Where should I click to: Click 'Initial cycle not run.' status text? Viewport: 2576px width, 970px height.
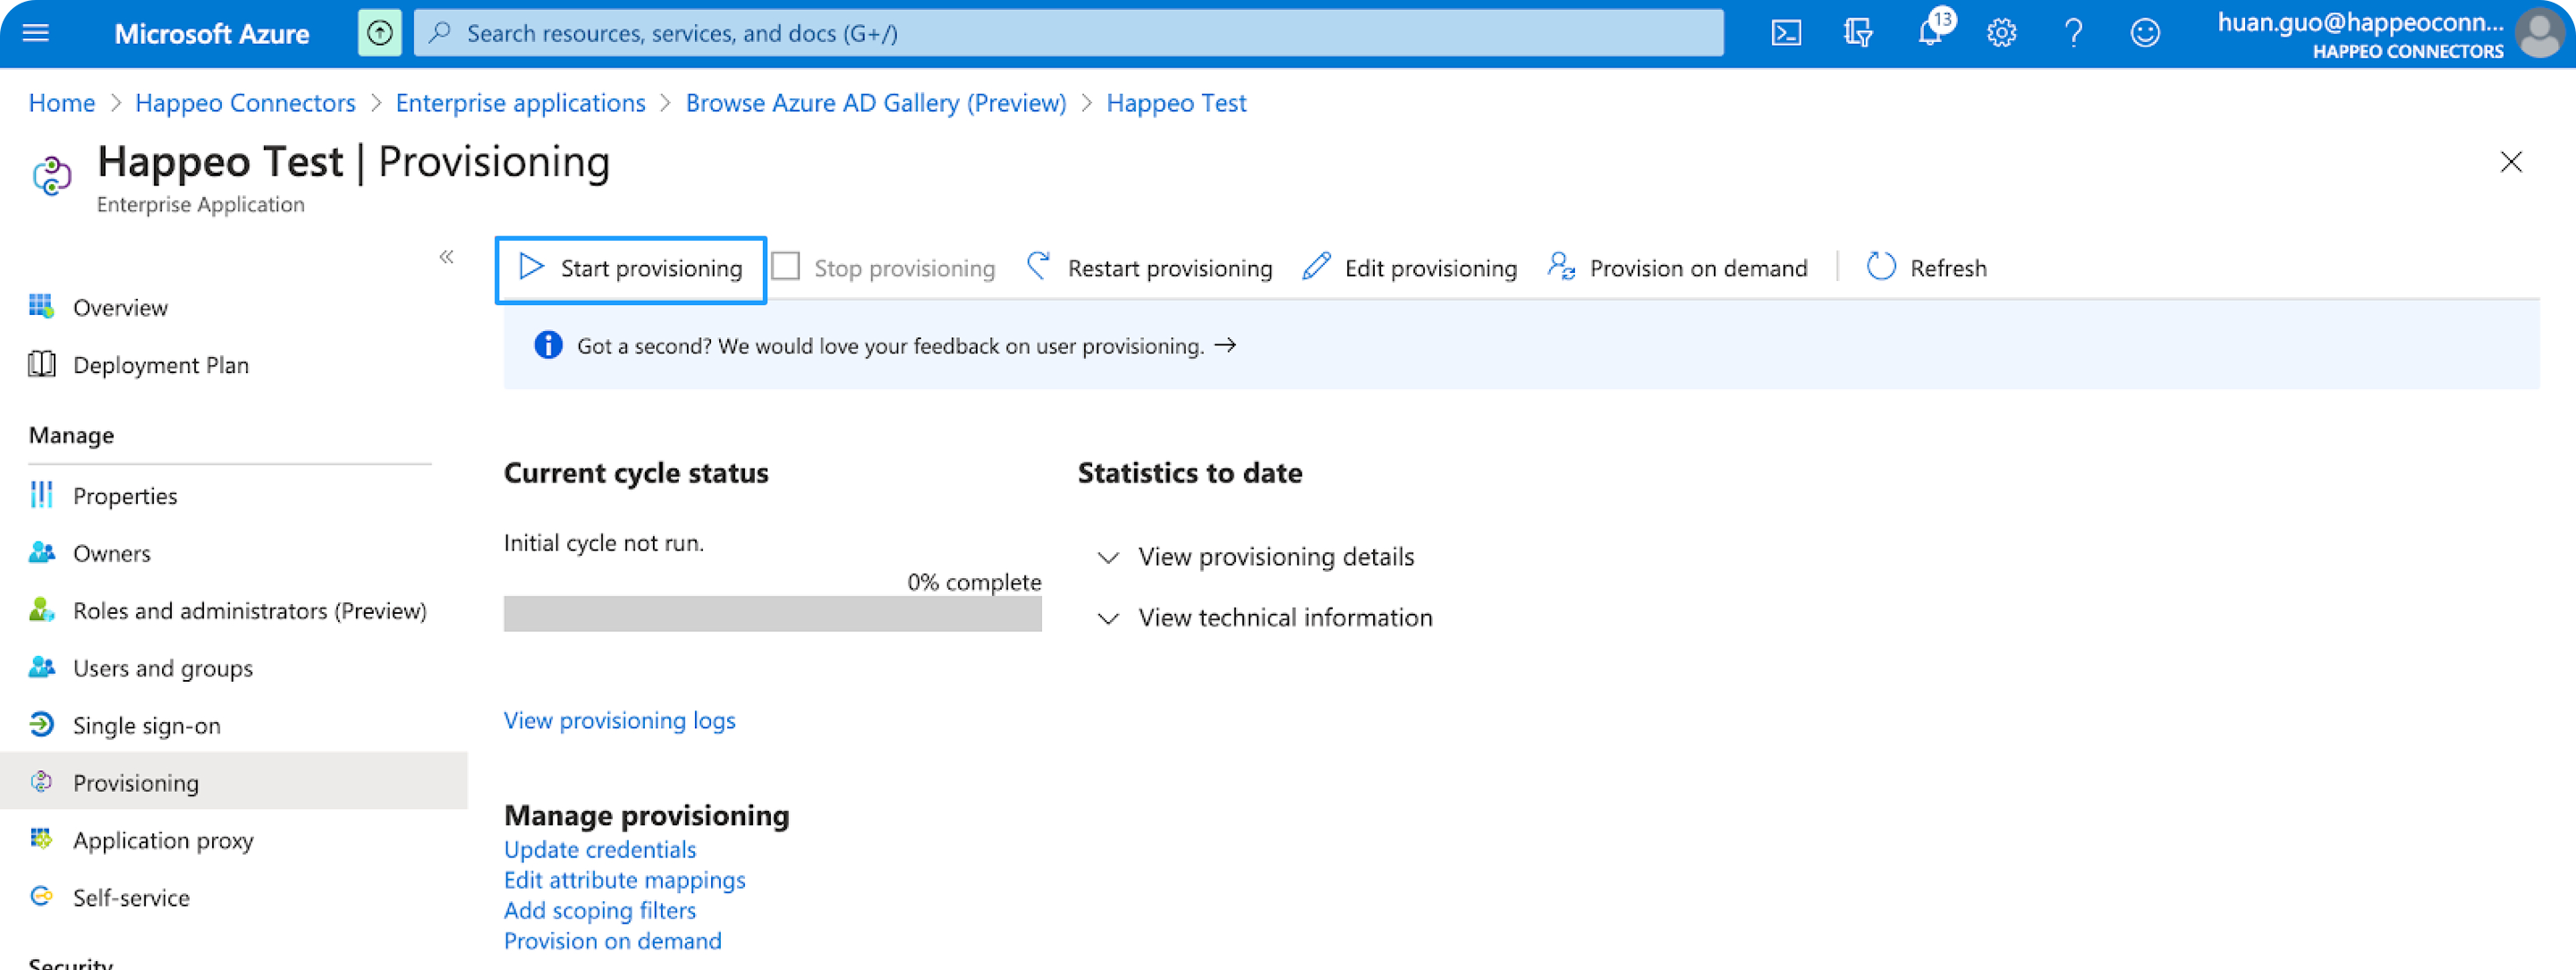click(x=603, y=543)
